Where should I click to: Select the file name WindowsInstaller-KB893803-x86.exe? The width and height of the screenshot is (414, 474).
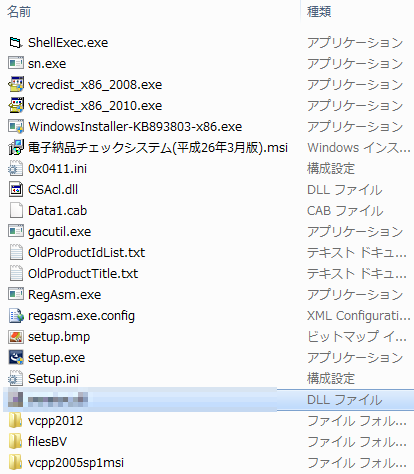pos(135,127)
